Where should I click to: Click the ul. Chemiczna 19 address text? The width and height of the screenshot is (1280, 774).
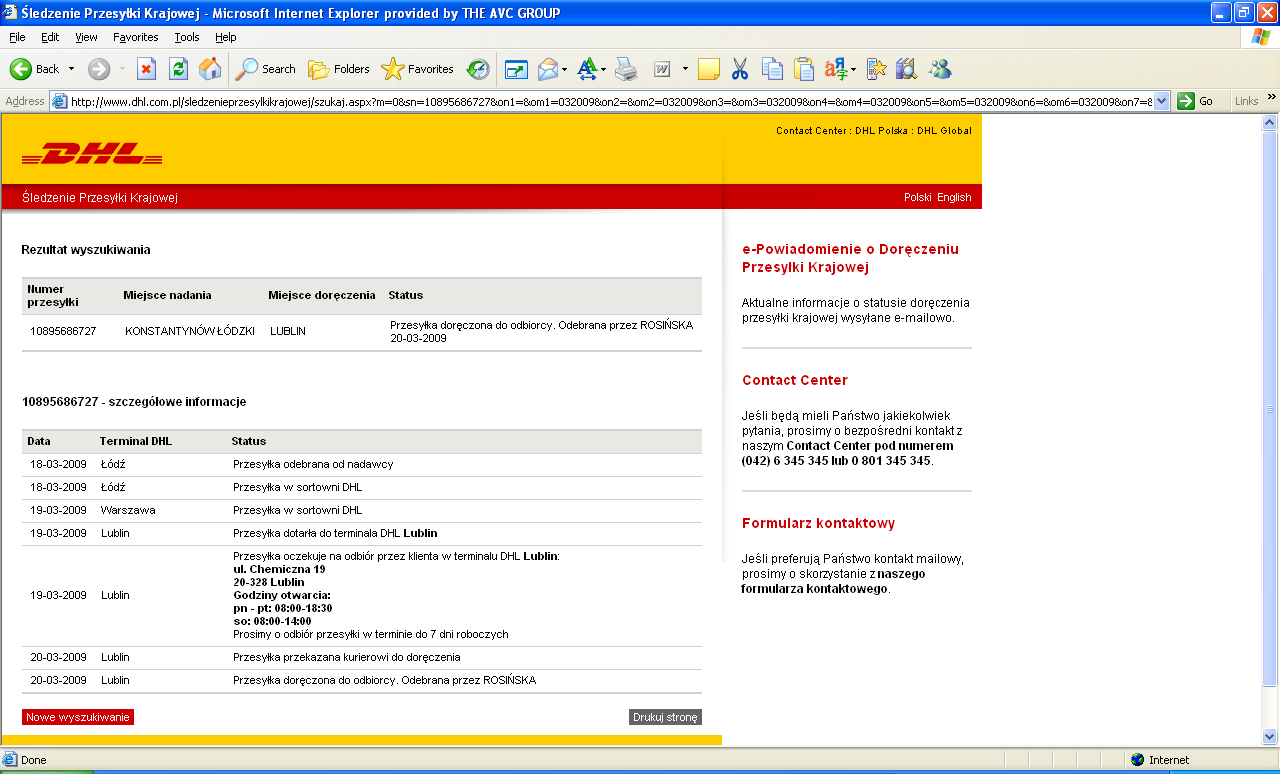click(279, 569)
